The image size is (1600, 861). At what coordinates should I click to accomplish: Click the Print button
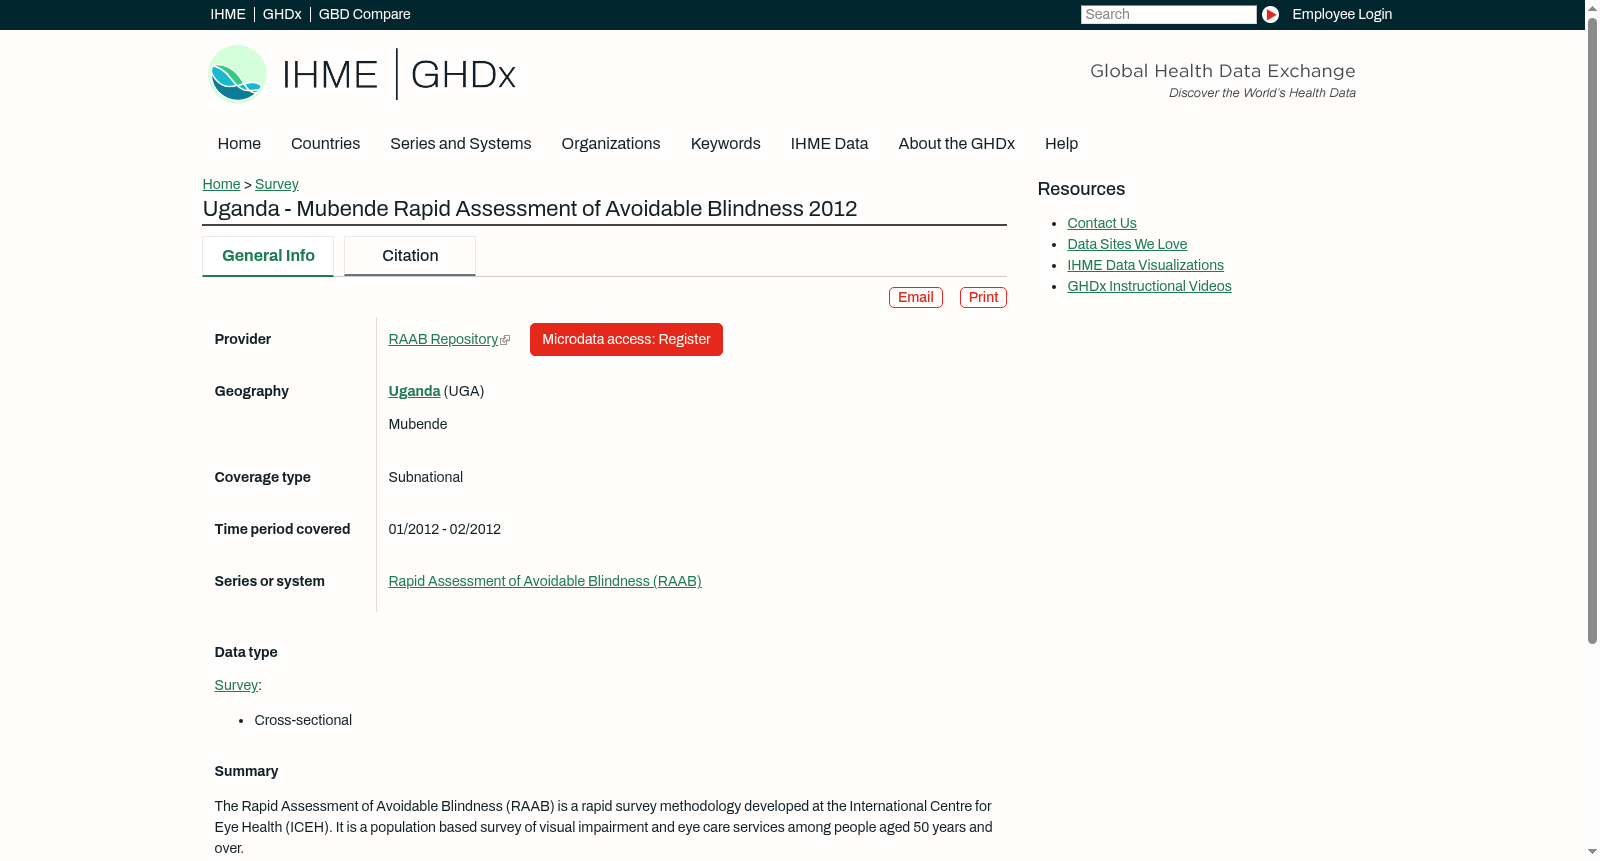pos(983,297)
